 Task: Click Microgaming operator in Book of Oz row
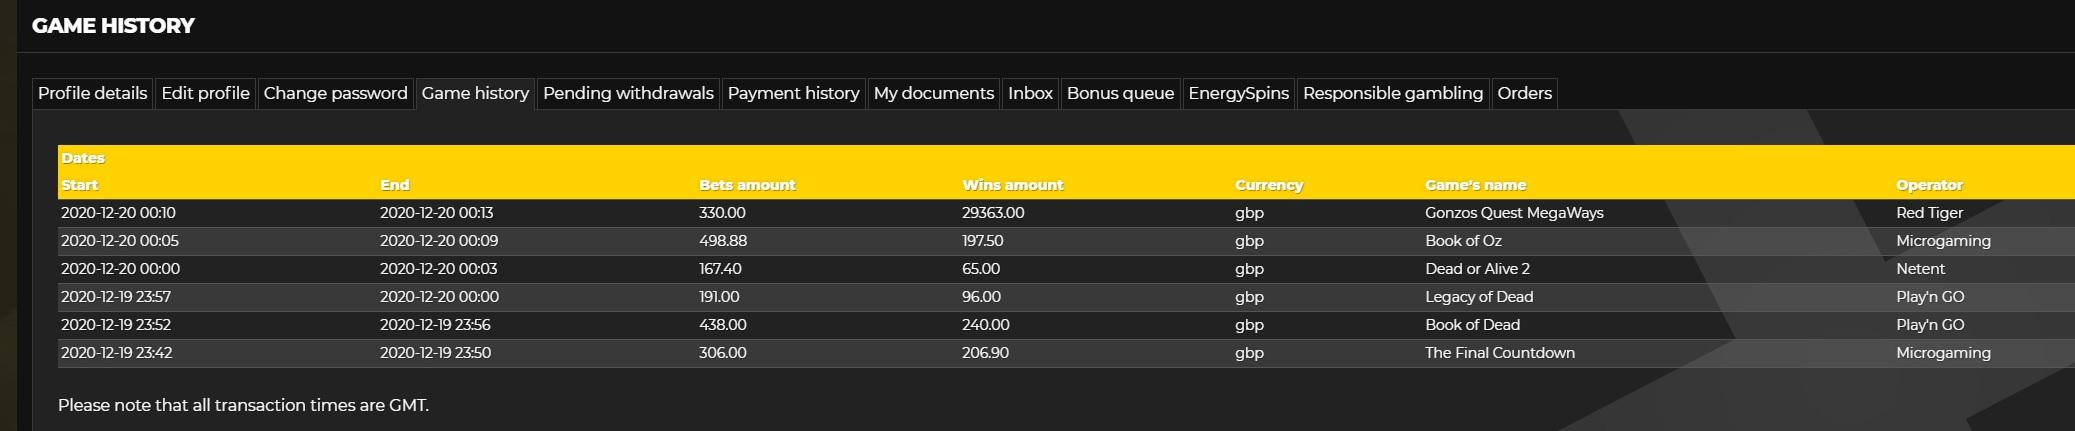1943,241
